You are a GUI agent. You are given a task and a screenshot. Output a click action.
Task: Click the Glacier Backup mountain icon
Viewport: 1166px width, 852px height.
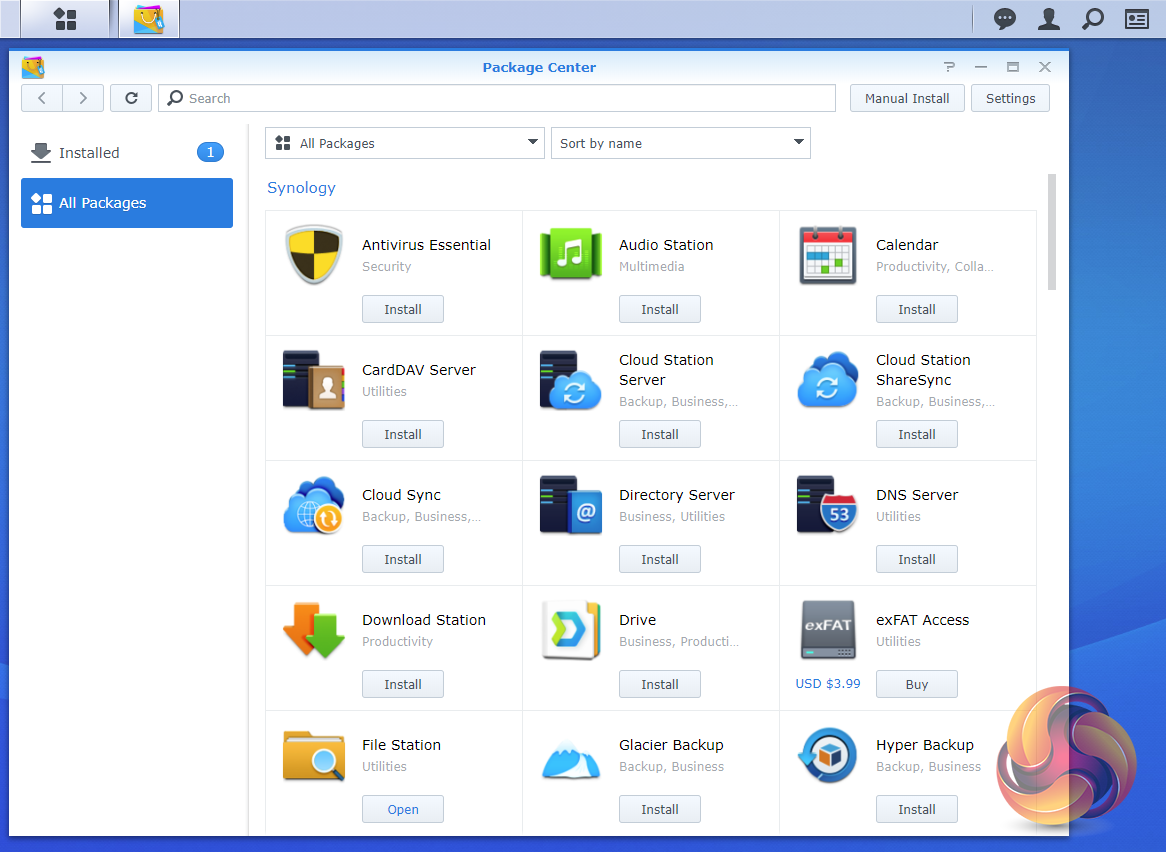(570, 760)
